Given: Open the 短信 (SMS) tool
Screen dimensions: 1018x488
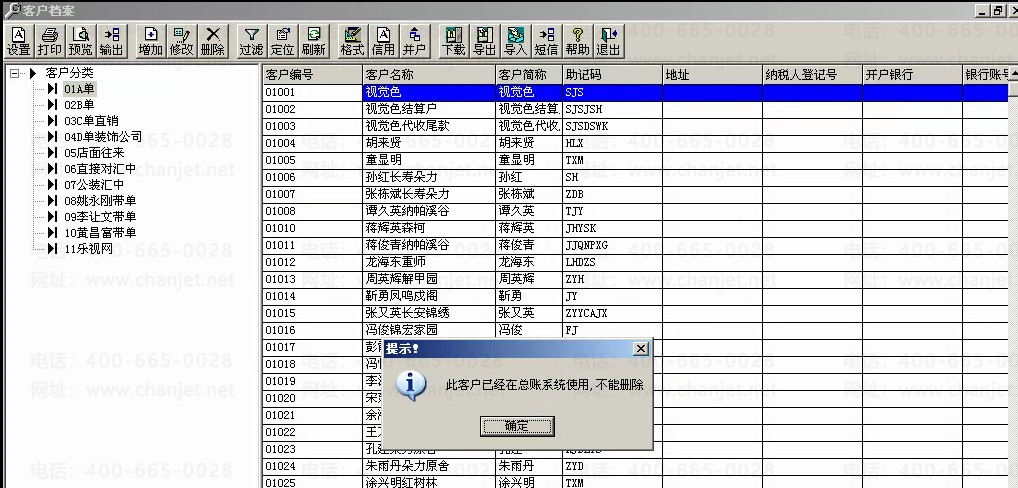Looking at the screenshot, I should click(546, 41).
